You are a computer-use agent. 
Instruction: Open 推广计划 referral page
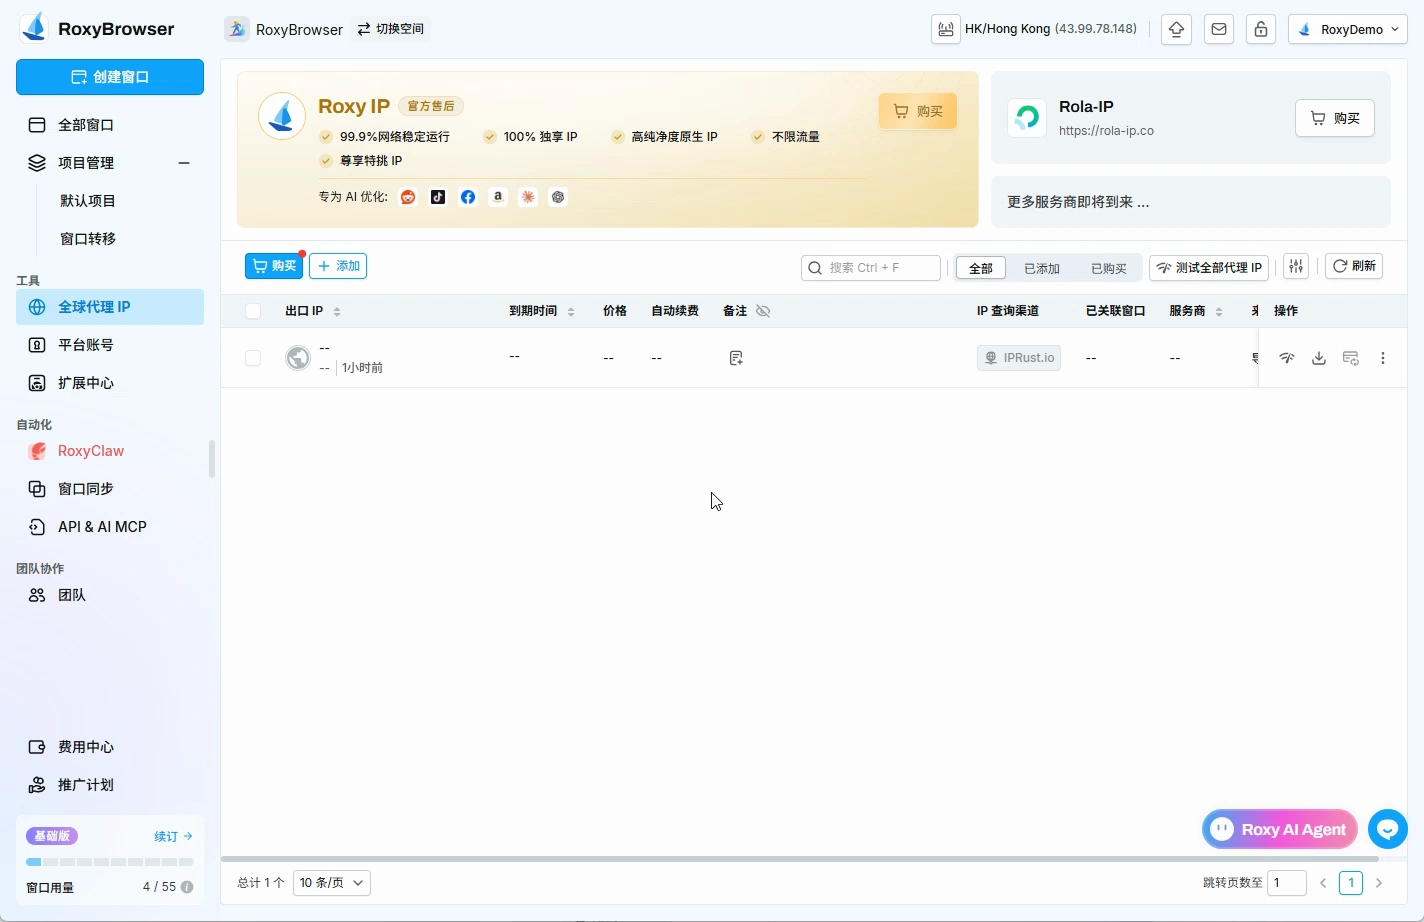[x=110, y=785]
